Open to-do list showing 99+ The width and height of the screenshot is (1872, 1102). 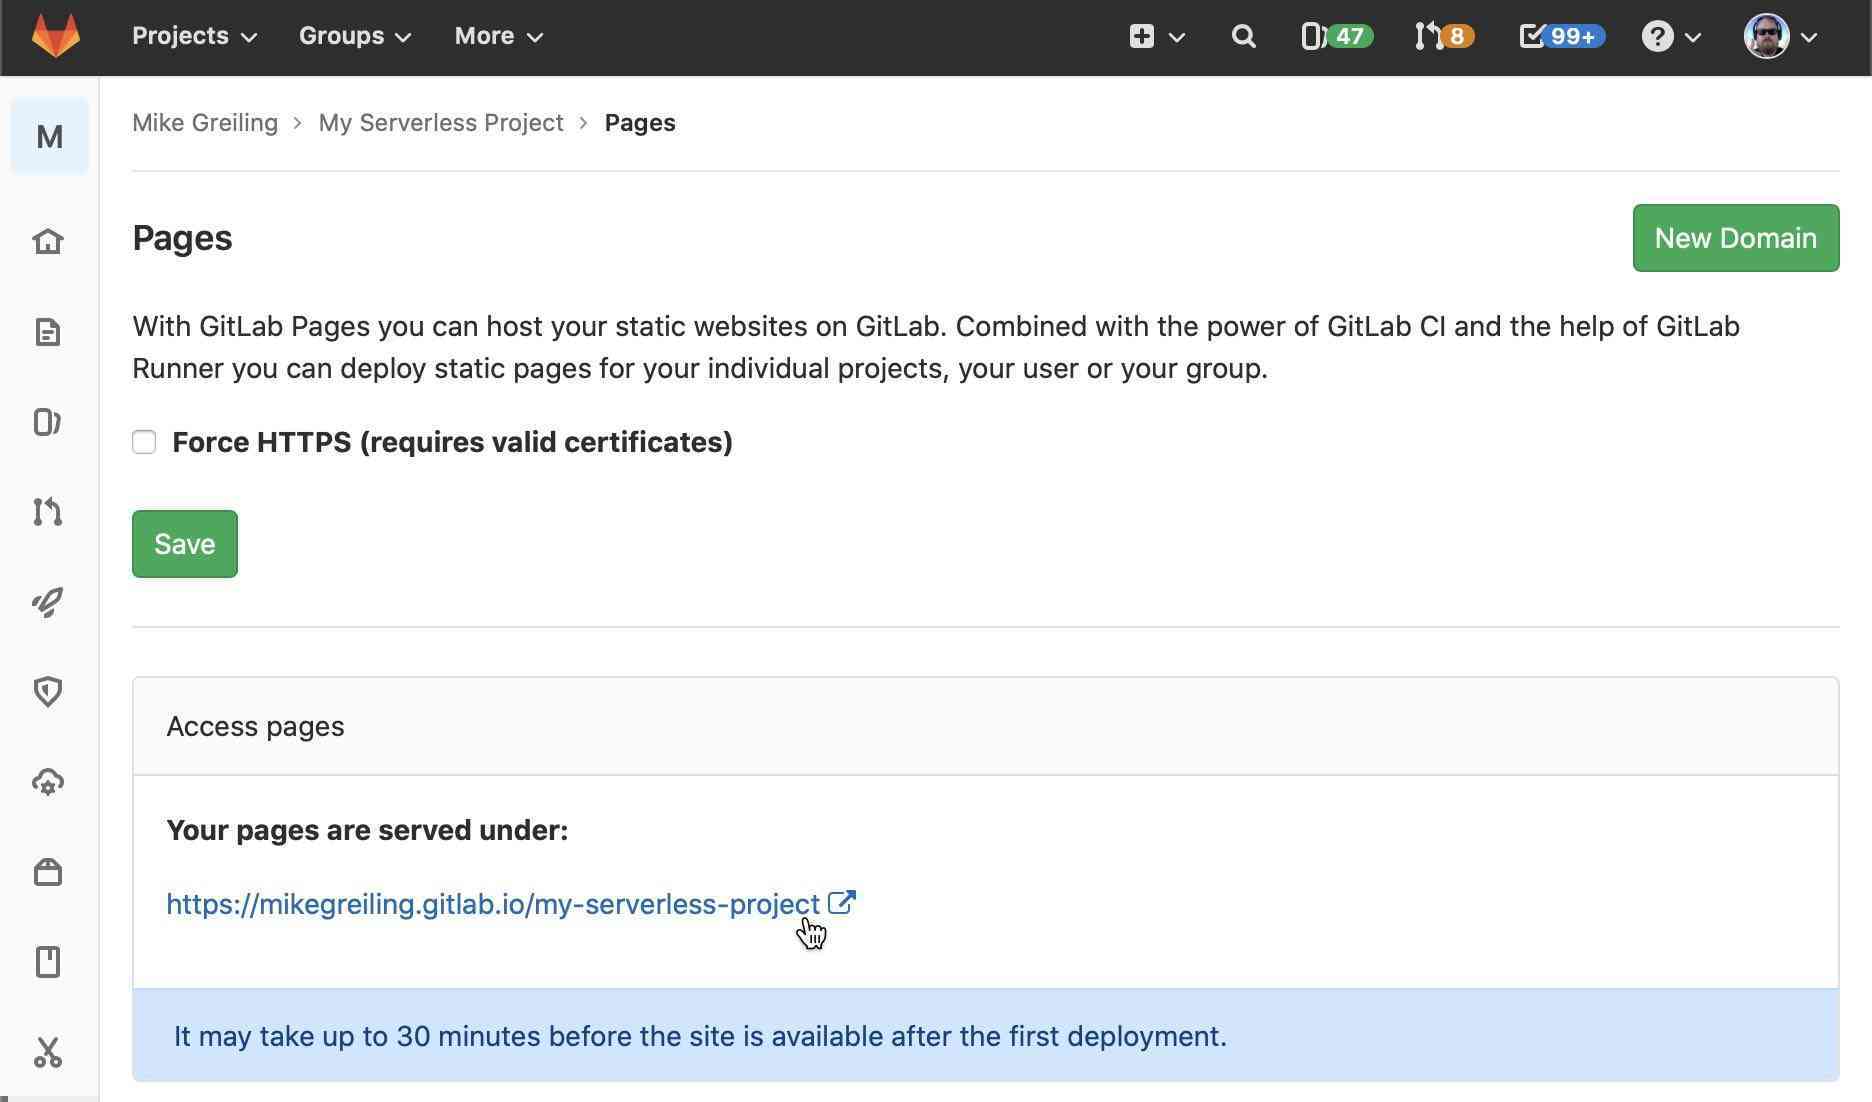click(x=1561, y=37)
